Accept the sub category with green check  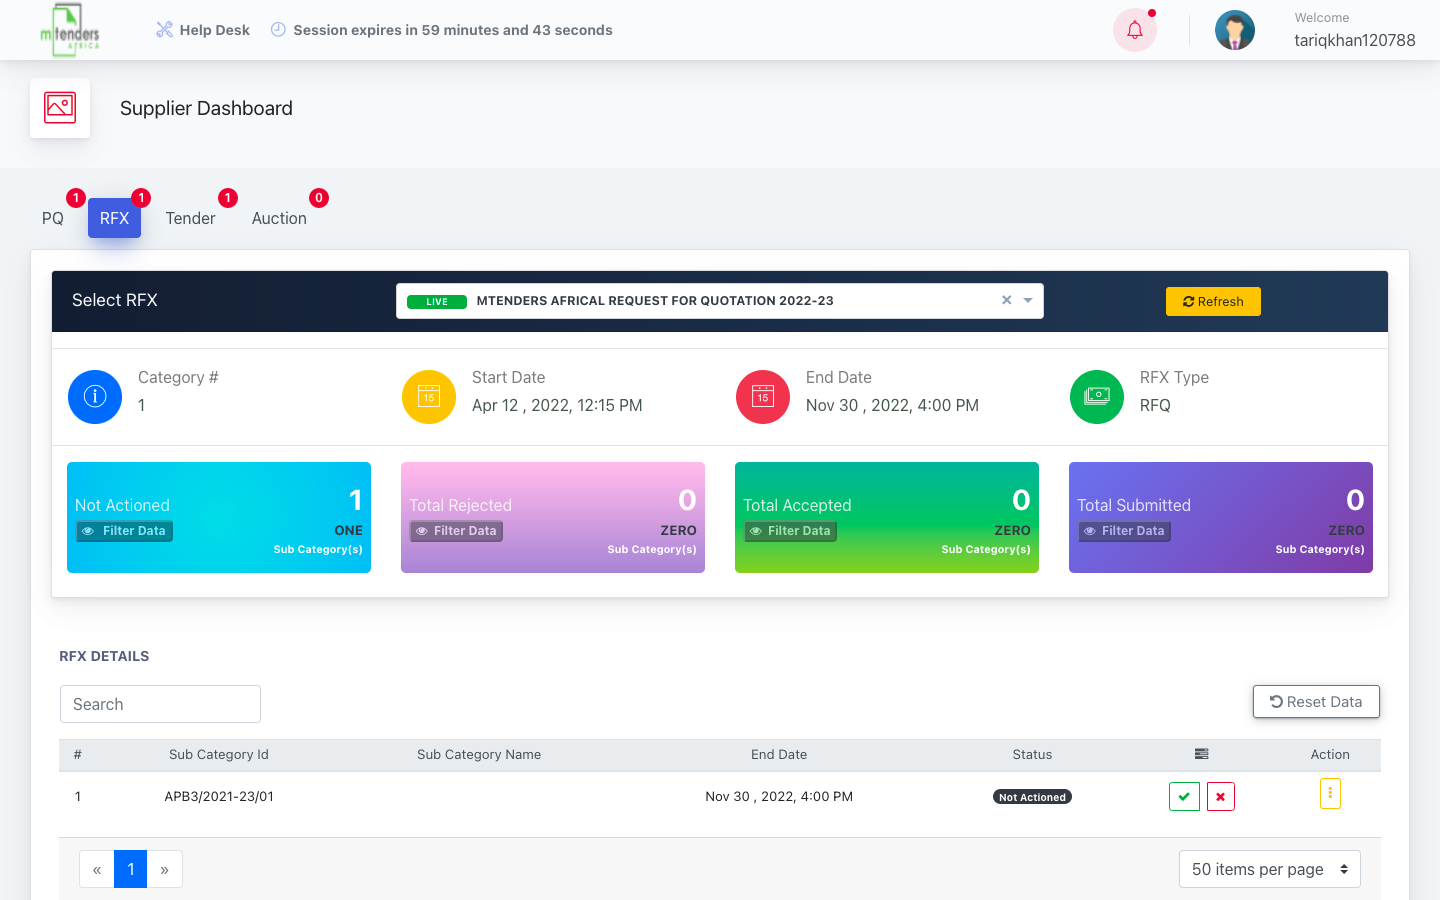click(x=1184, y=797)
